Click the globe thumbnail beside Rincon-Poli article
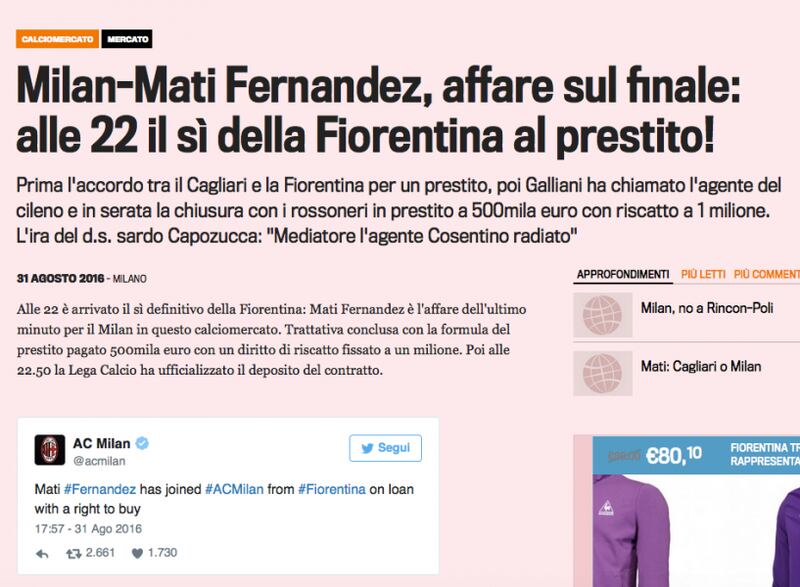 (603, 315)
